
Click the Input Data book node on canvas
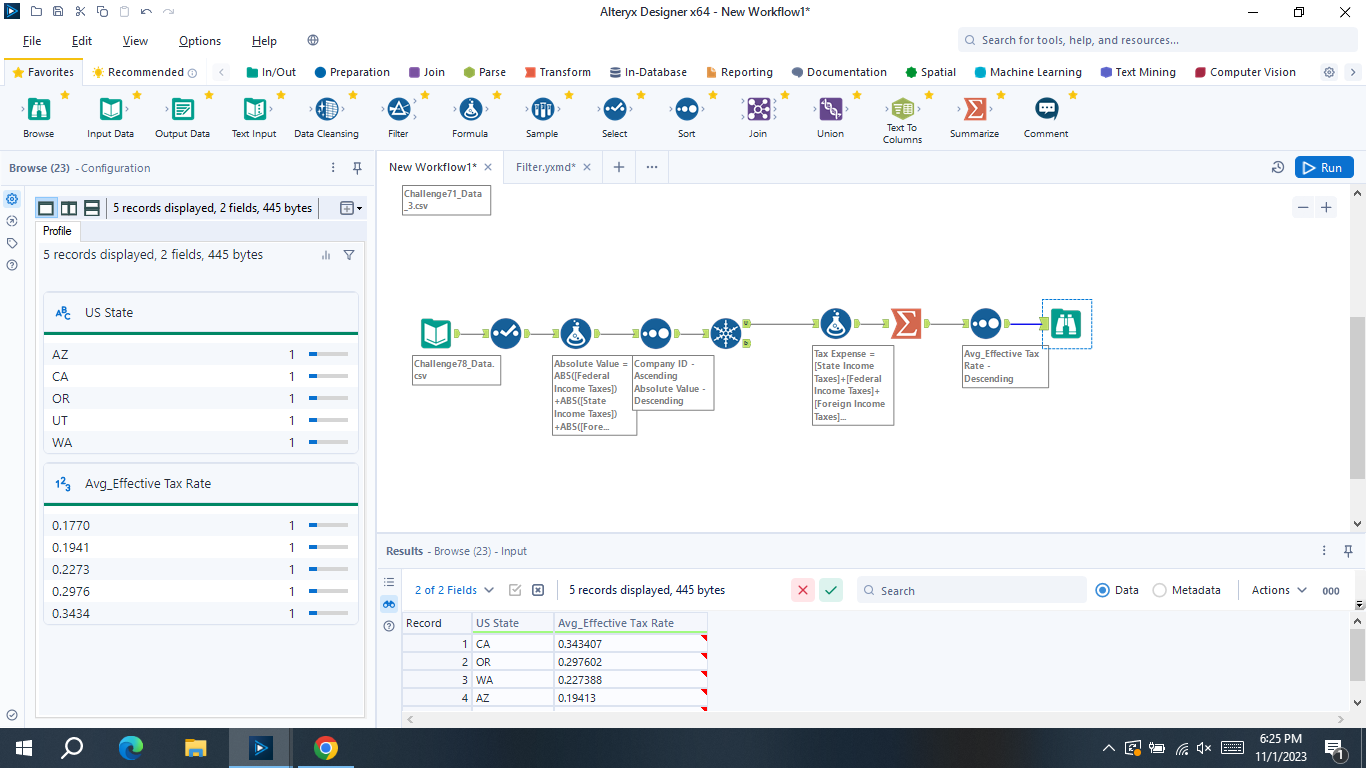(x=435, y=333)
